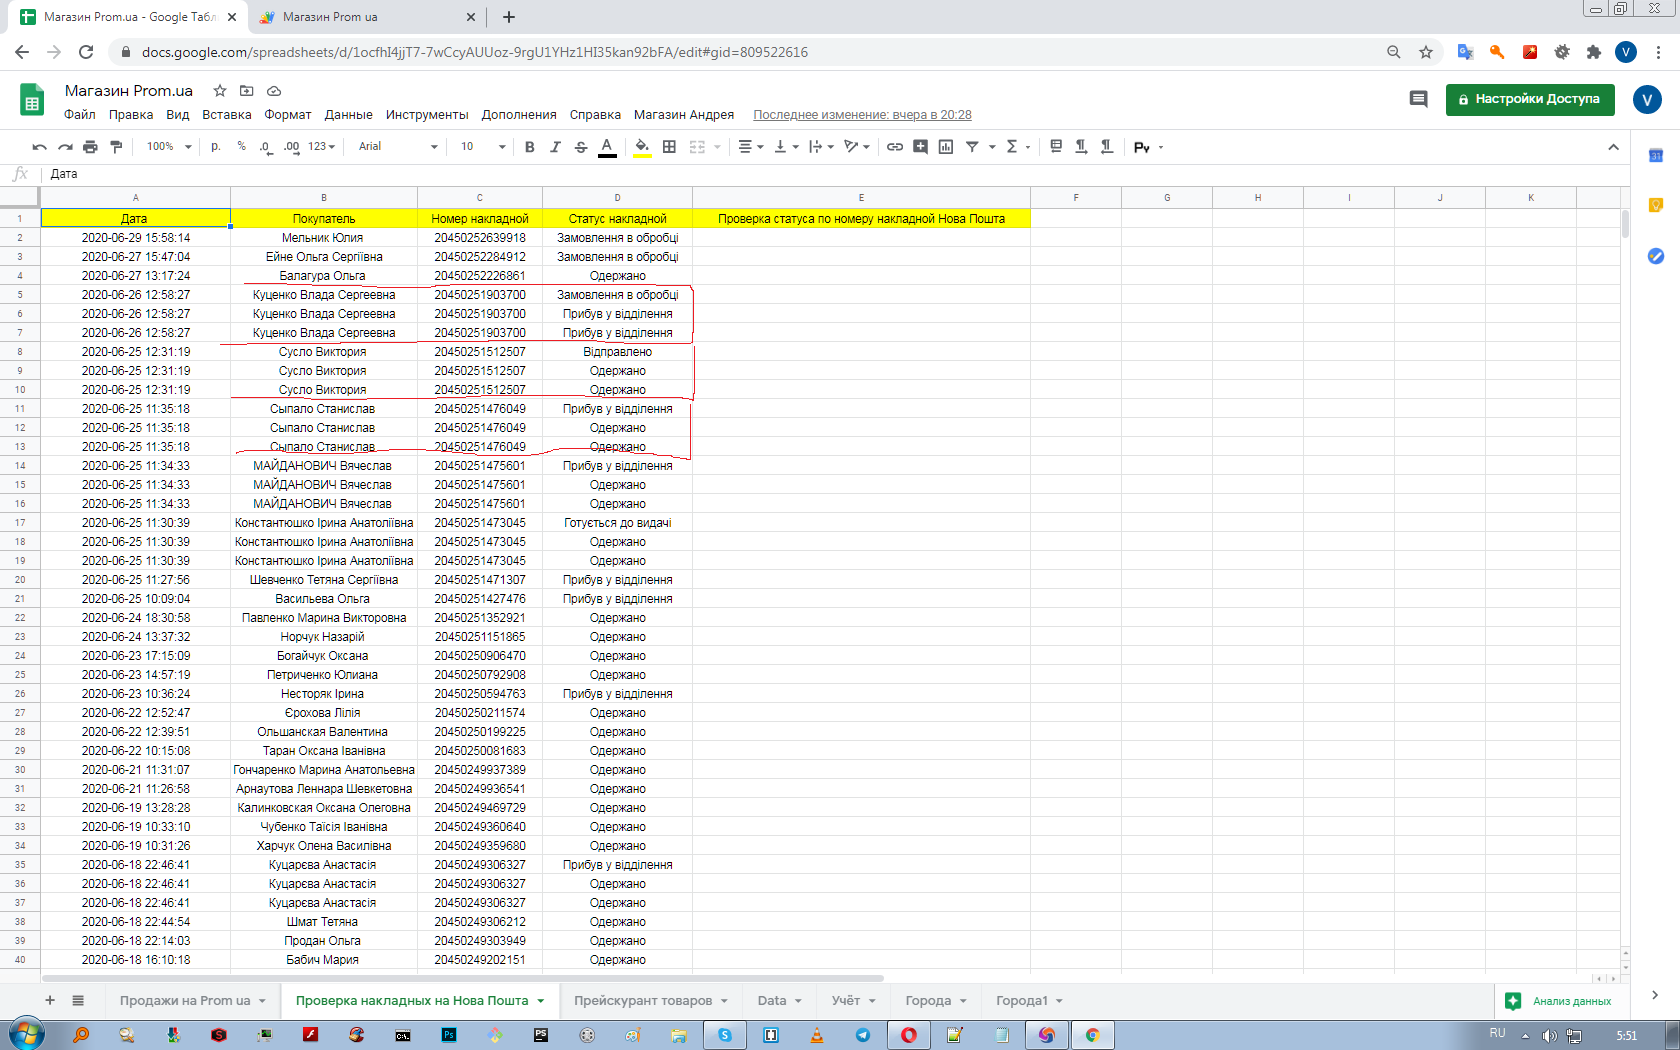Open text rotation dropdown
The image size is (1680, 1050).
857,147
